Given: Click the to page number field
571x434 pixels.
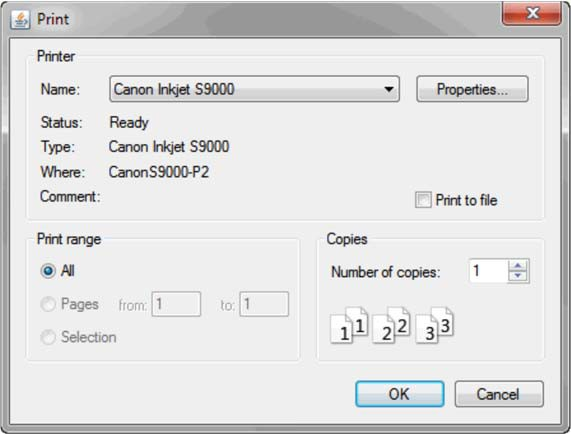Looking at the screenshot, I should click(x=264, y=304).
